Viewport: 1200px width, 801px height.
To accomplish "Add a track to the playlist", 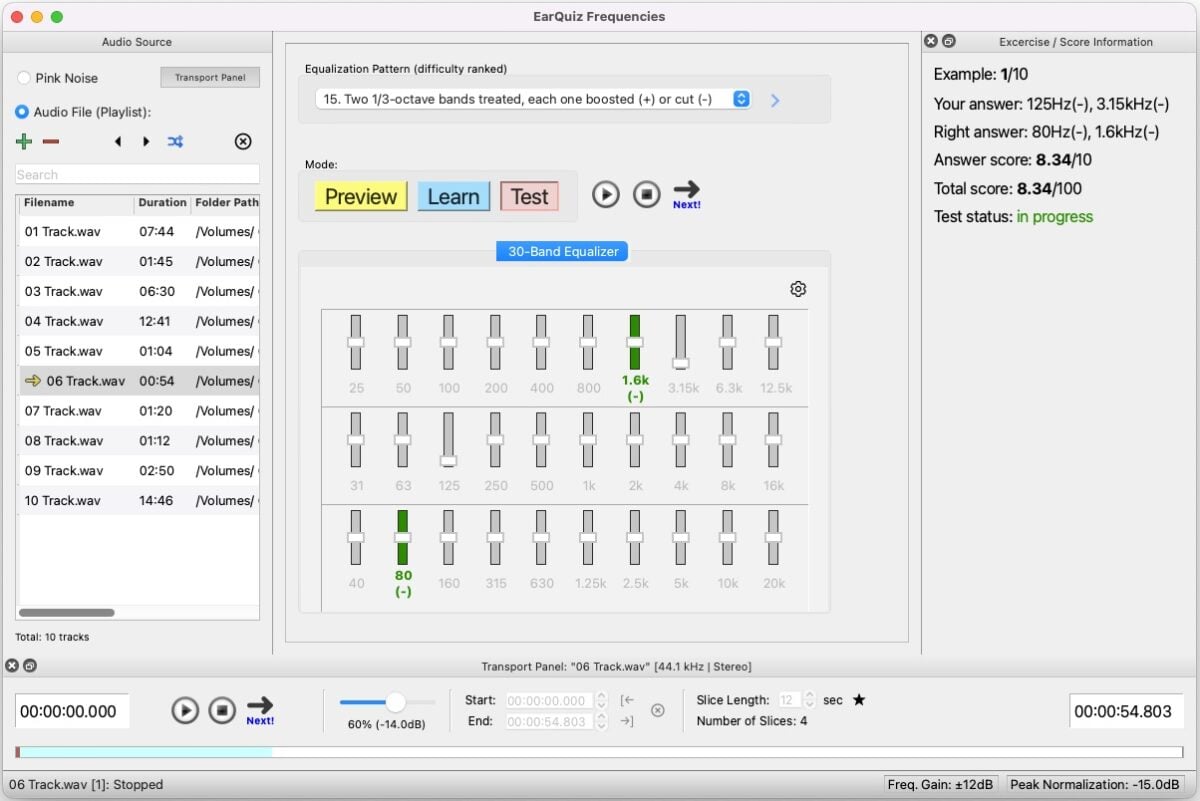I will click(x=24, y=141).
